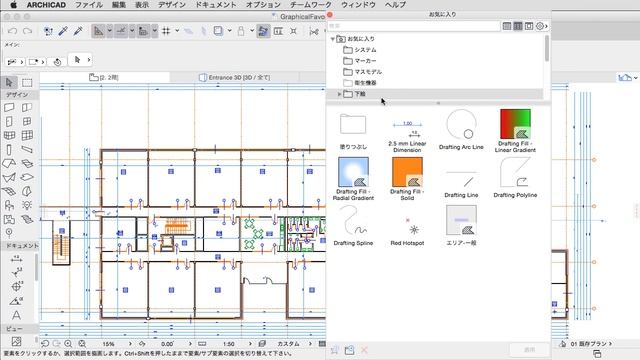
Task: Select the マーカー folder in tree
Action: tap(360, 61)
